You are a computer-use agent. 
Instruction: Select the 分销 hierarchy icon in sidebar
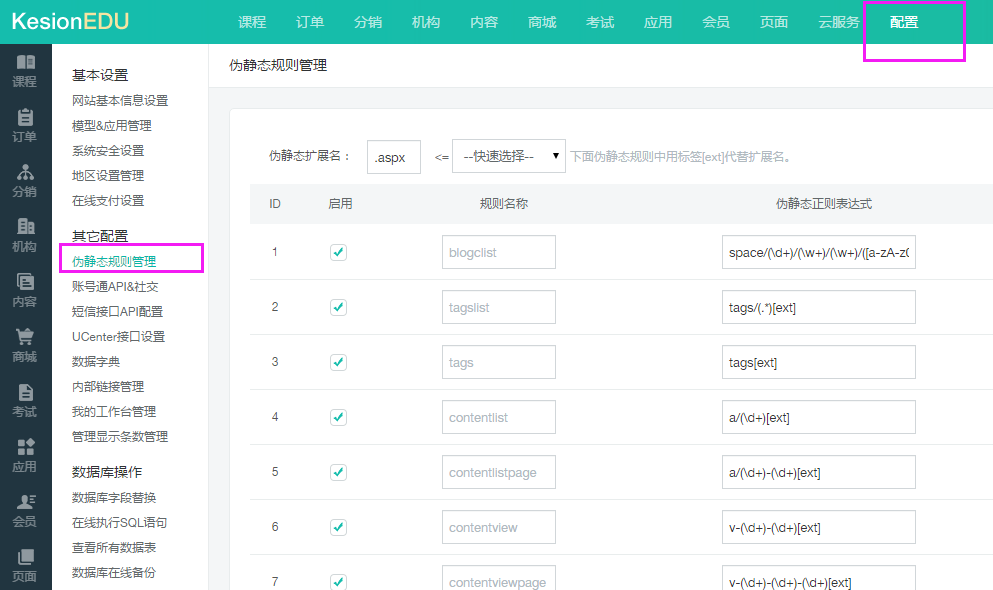[25, 173]
